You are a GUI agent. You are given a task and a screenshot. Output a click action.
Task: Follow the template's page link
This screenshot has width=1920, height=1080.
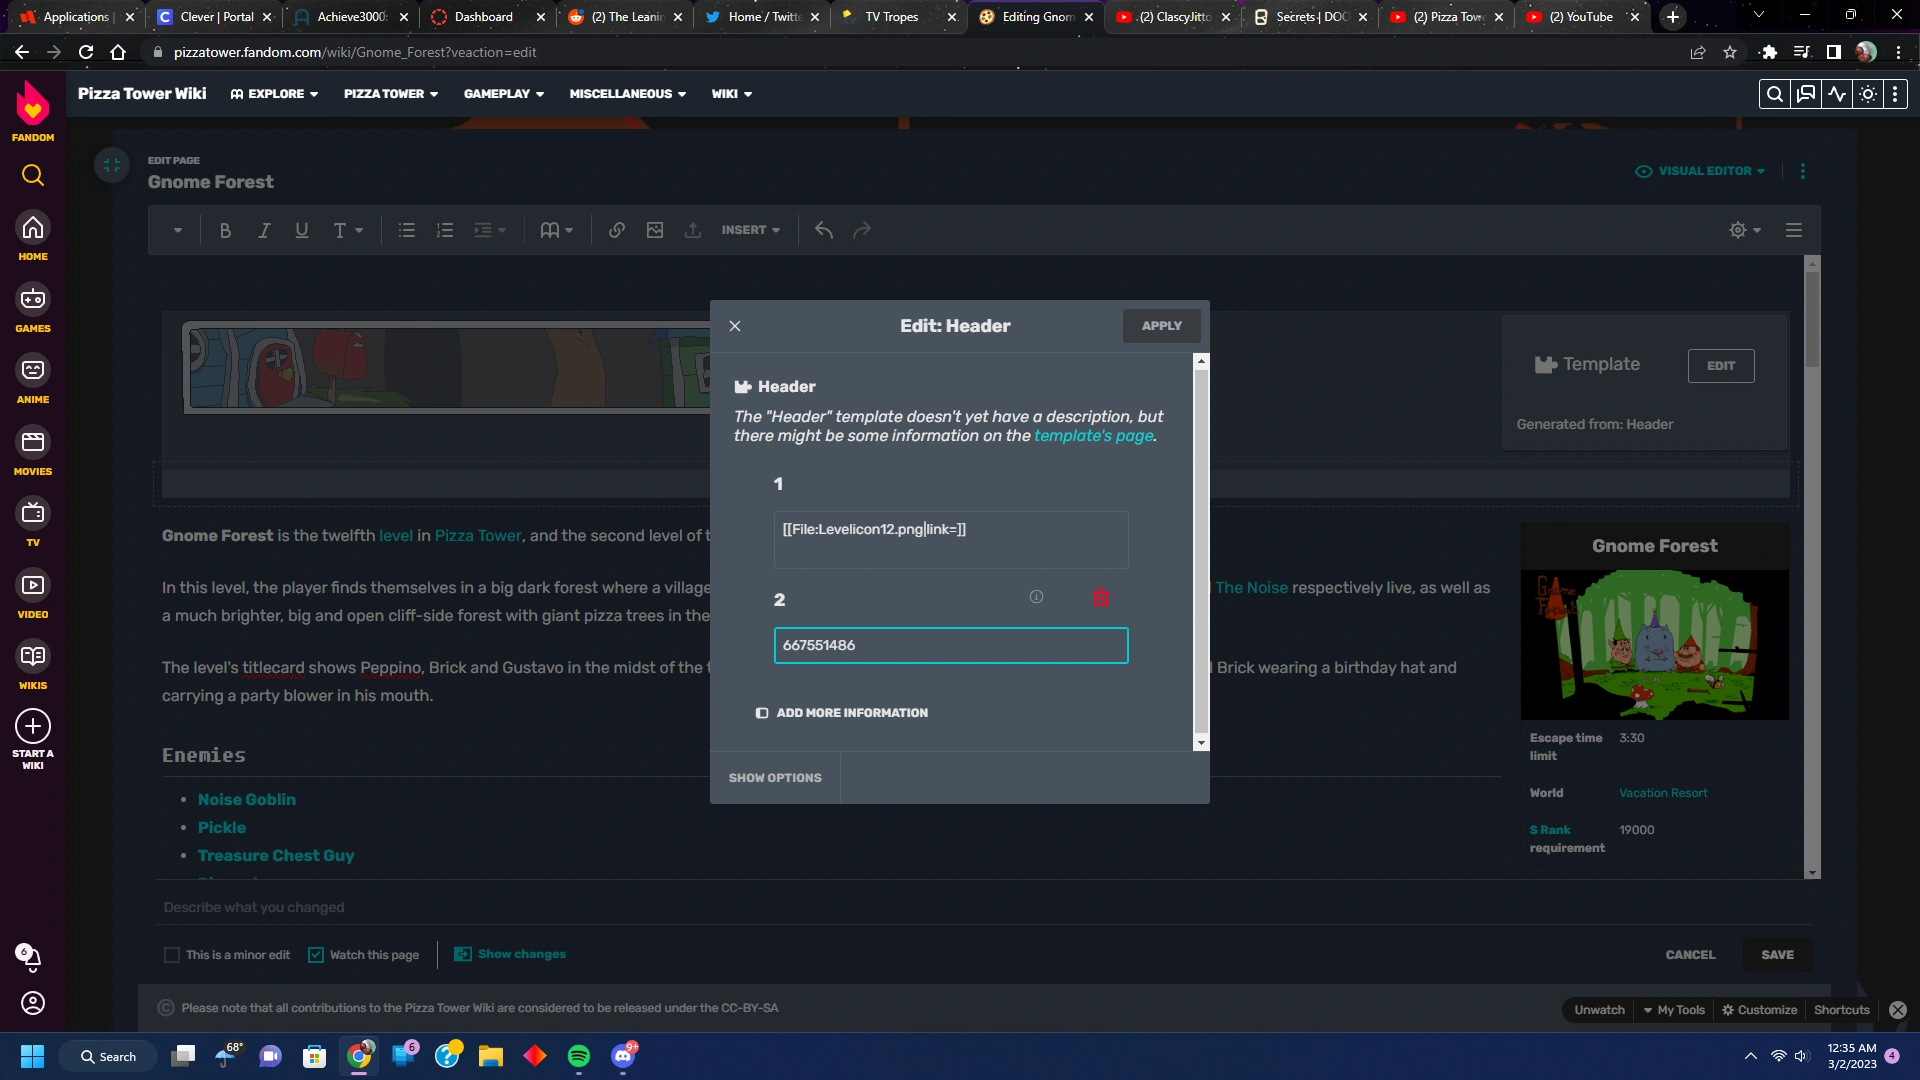click(1093, 436)
